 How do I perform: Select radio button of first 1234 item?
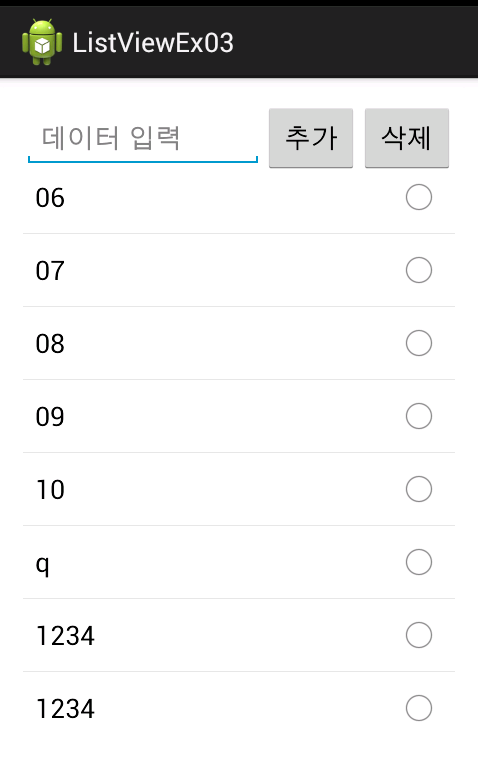419,635
